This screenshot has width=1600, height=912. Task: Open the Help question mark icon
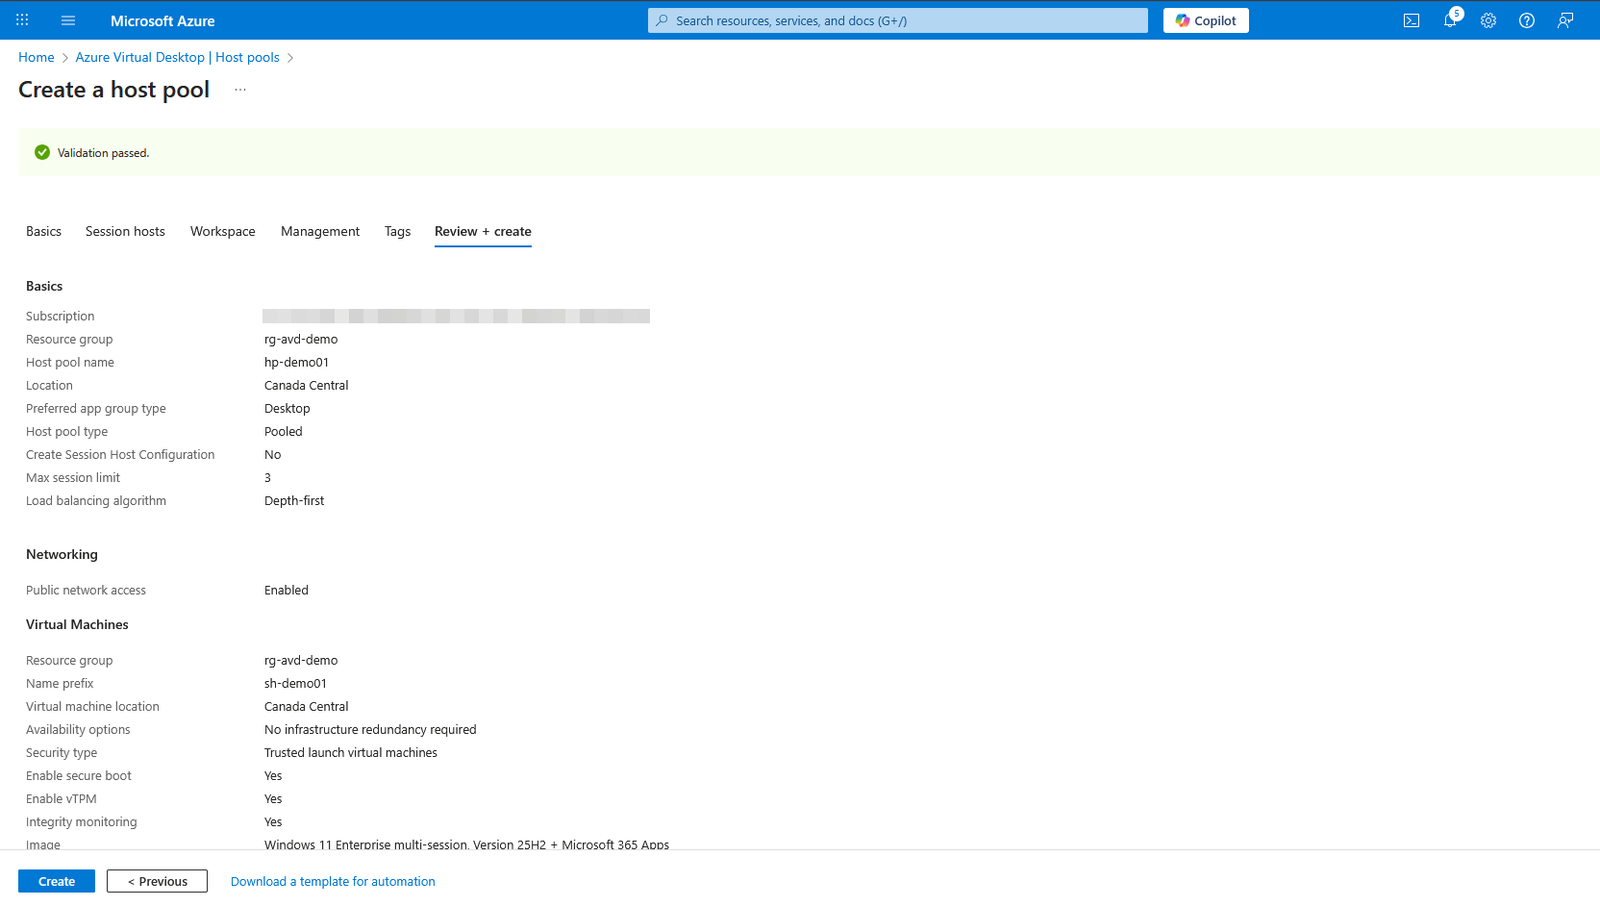1526,20
